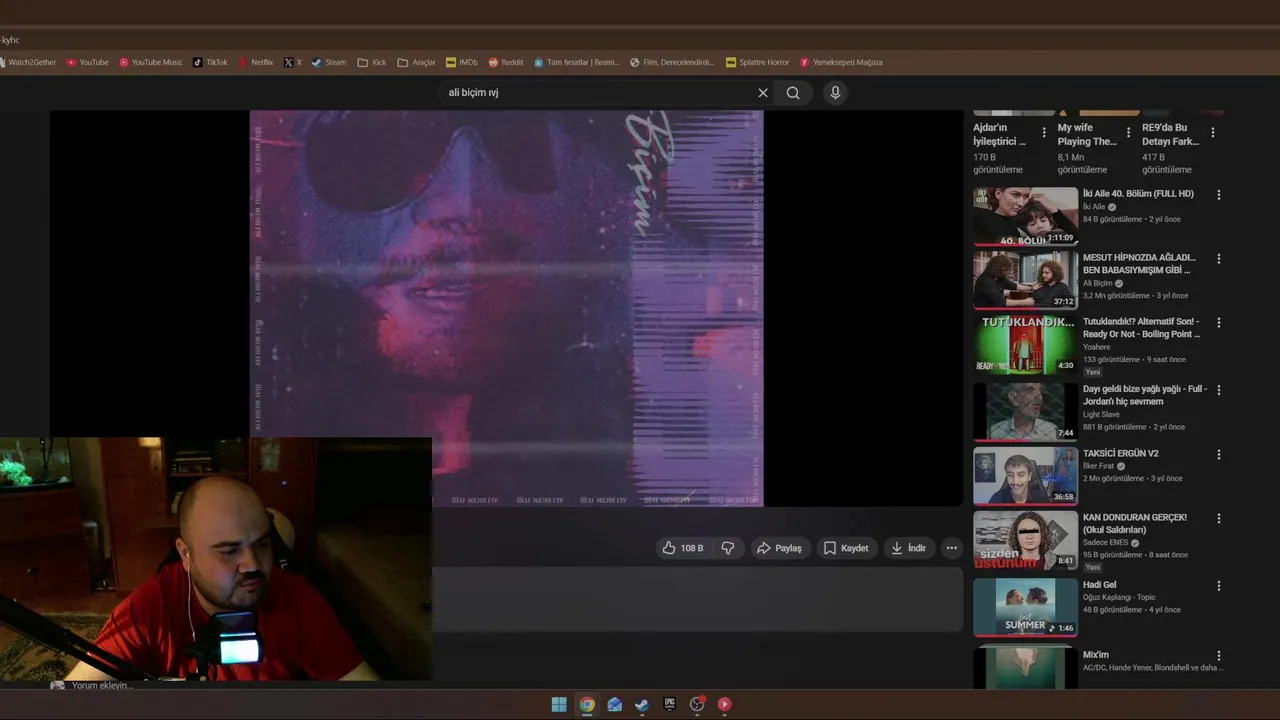This screenshot has height=720, width=1280.
Task: Switch to Chrome on the taskbar
Action: pyautogui.click(x=587, y=704)
